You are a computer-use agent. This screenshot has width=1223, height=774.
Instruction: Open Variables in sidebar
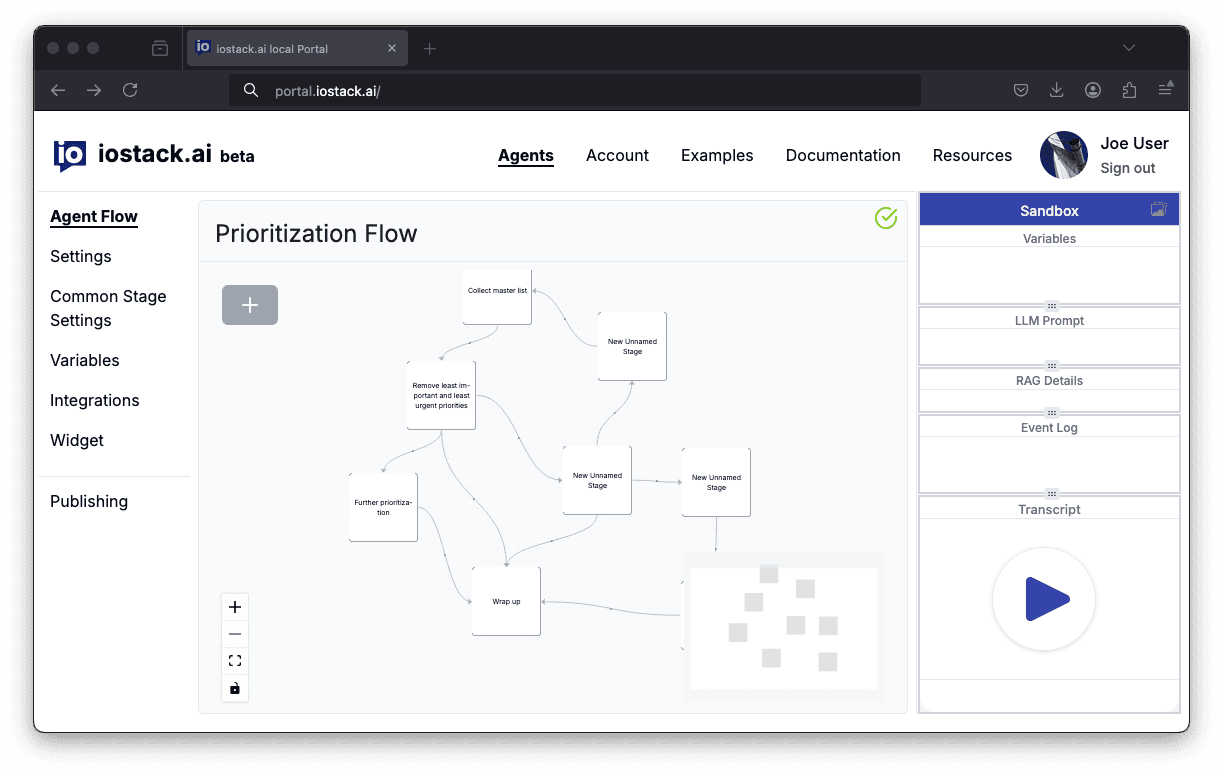click(x=85, y=360)
